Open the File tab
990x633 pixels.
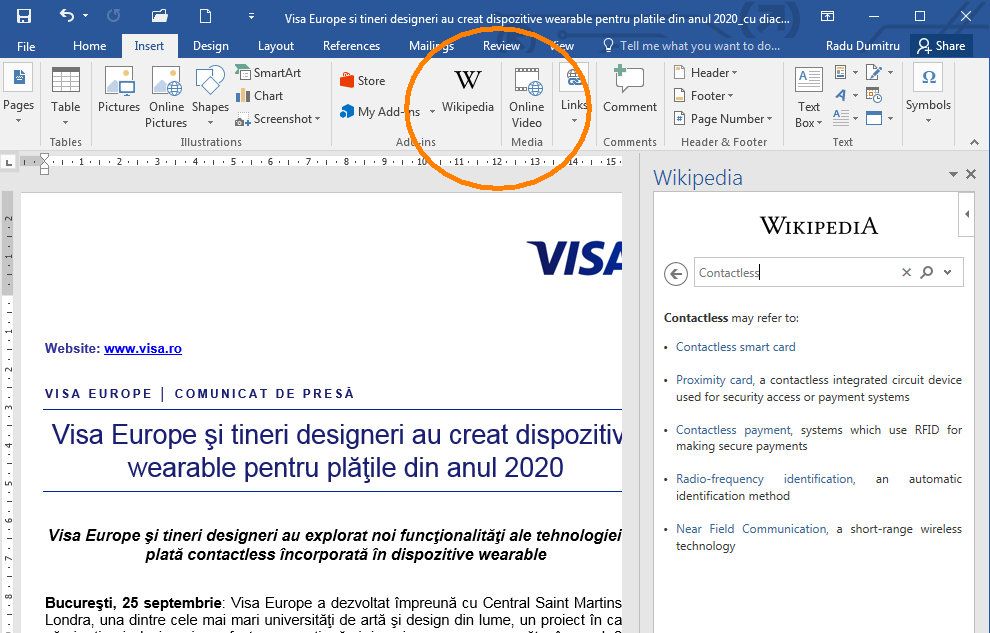pyautogui.click(x=26, y=46)
